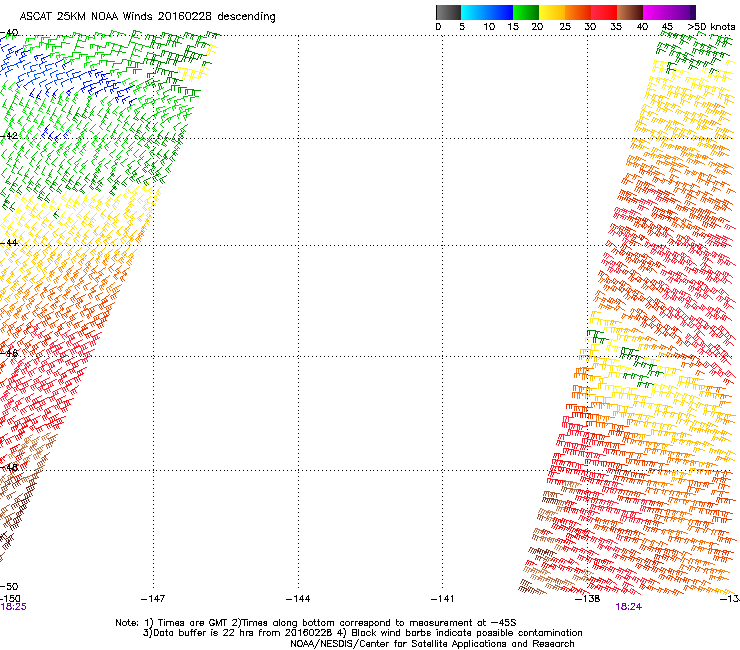Click the -147 longitude axis label
The width and height of the screenshot is (740, 650).
(x=153, y=599)
